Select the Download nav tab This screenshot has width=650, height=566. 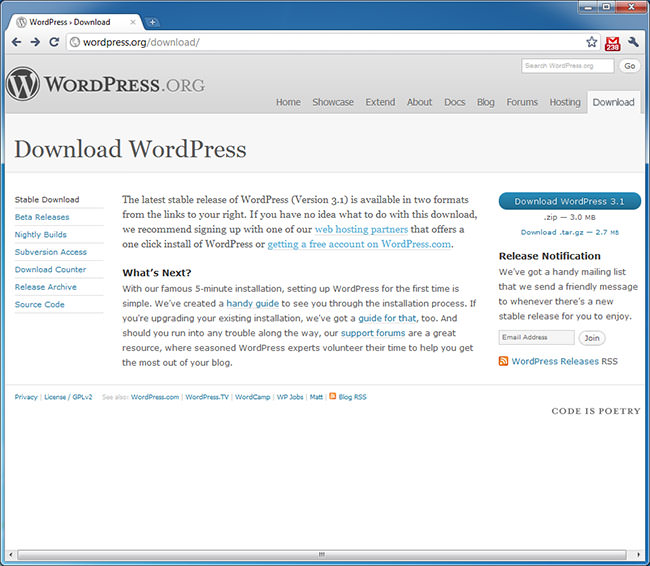tap(614, 102)
